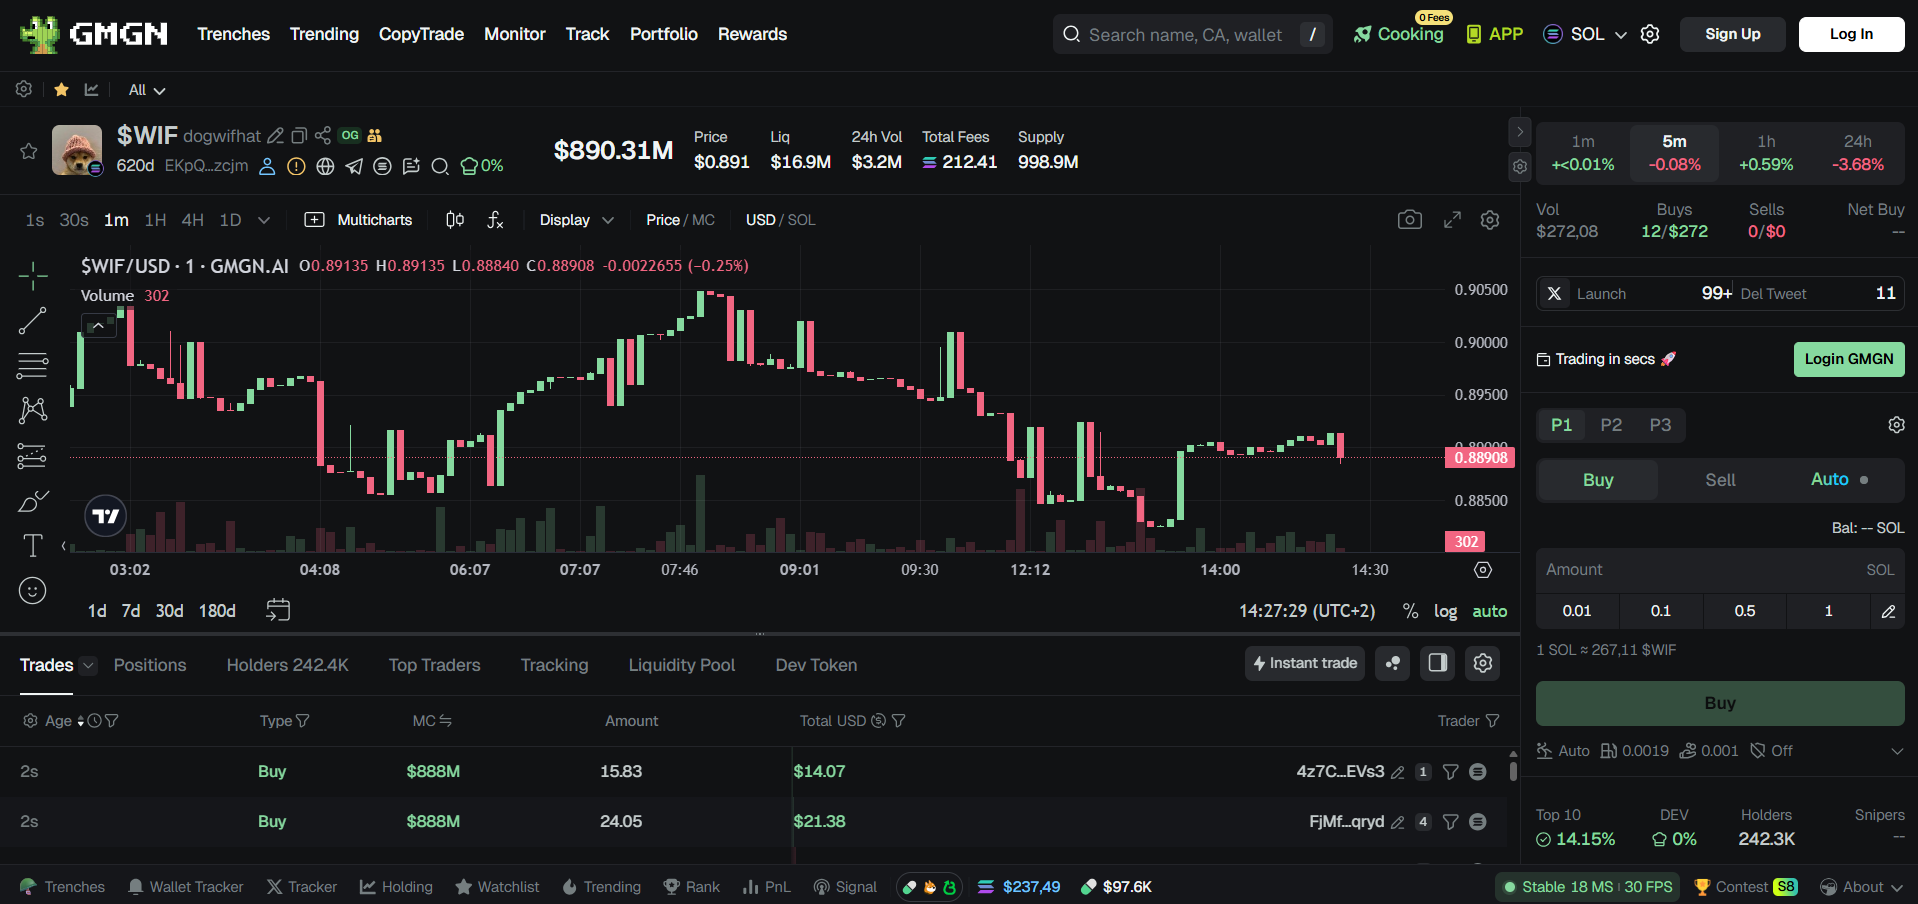Click the Login GMGN button

(x=1849, y=359)
